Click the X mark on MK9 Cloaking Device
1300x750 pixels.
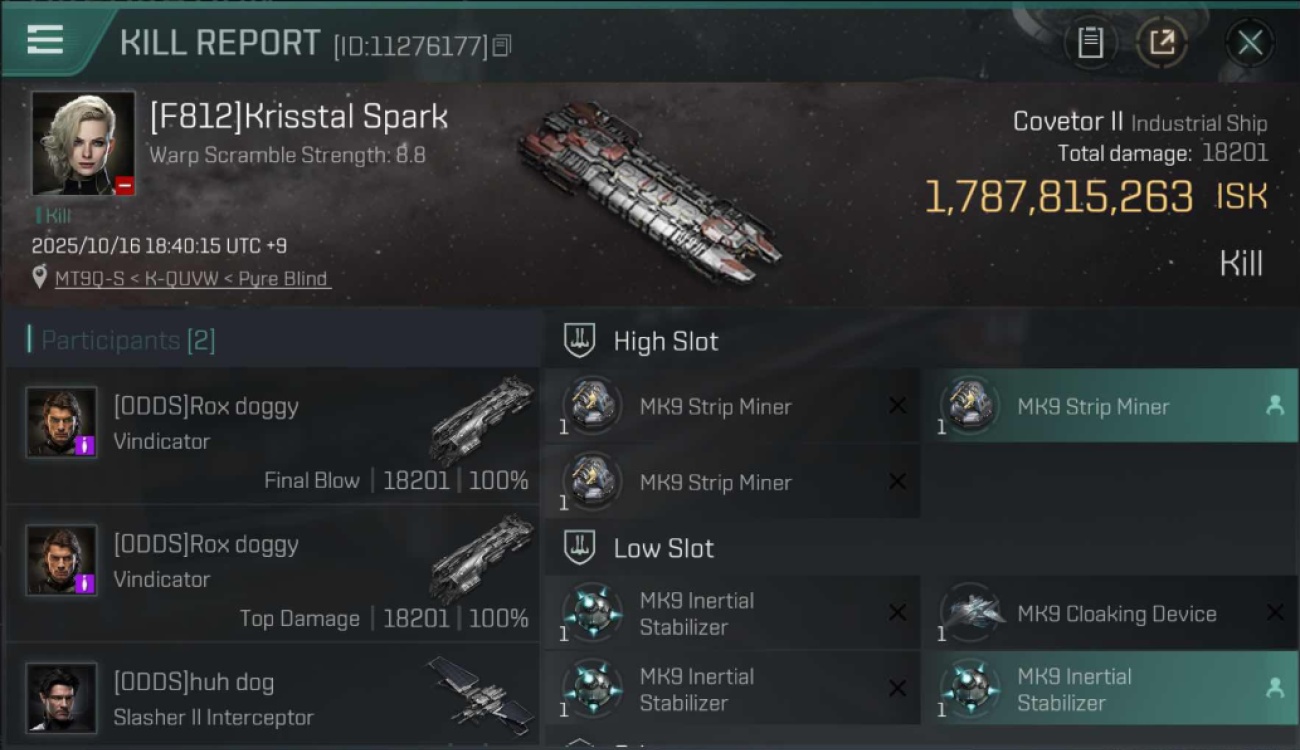[x=1275, y=613]
